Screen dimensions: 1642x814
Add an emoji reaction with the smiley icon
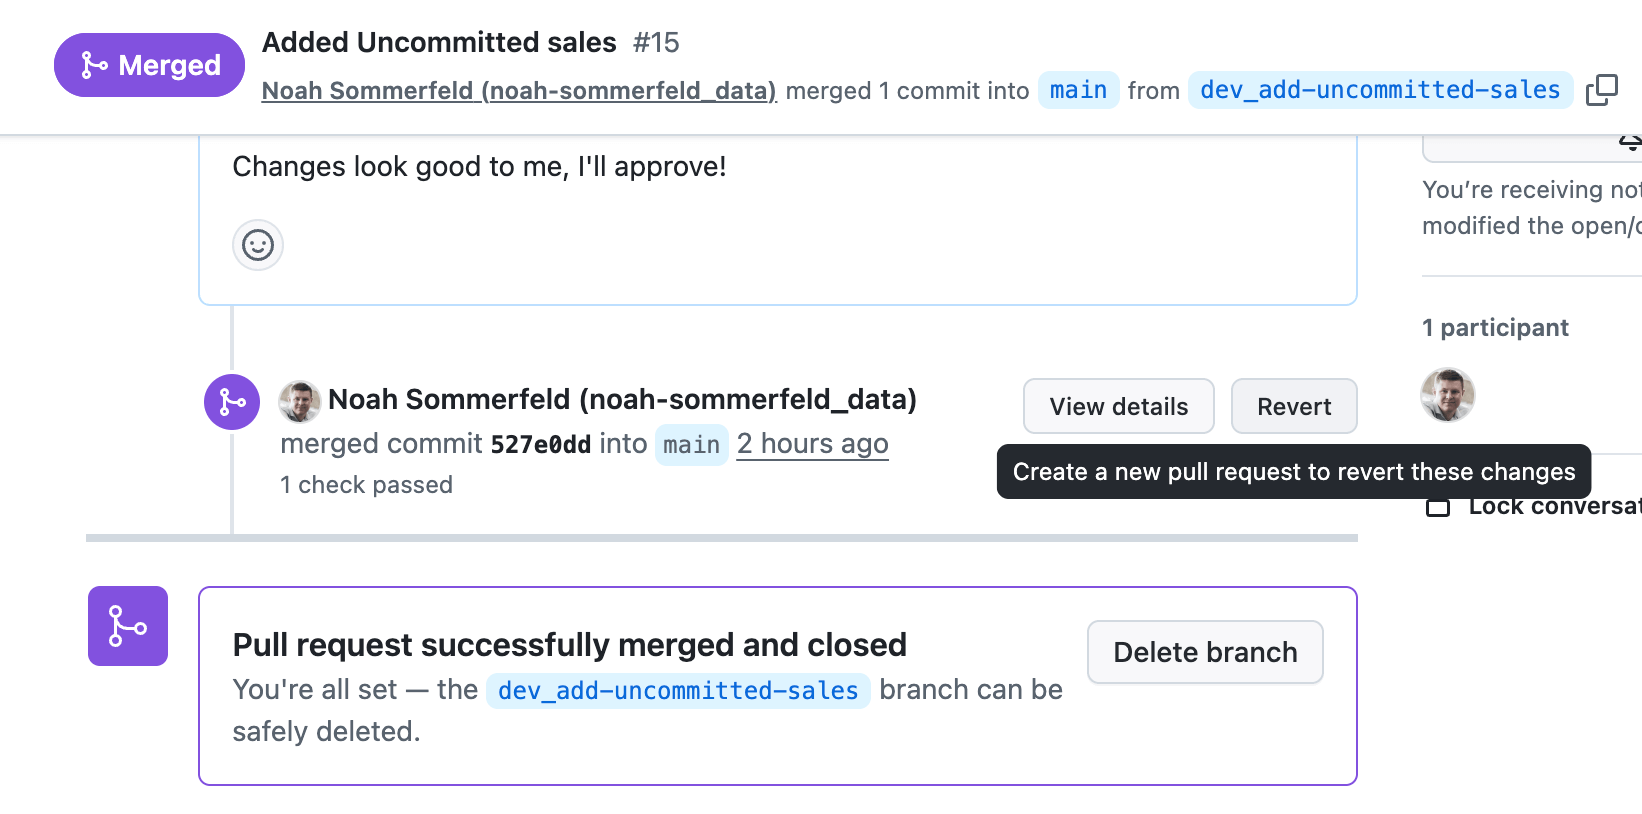point(258,245)
